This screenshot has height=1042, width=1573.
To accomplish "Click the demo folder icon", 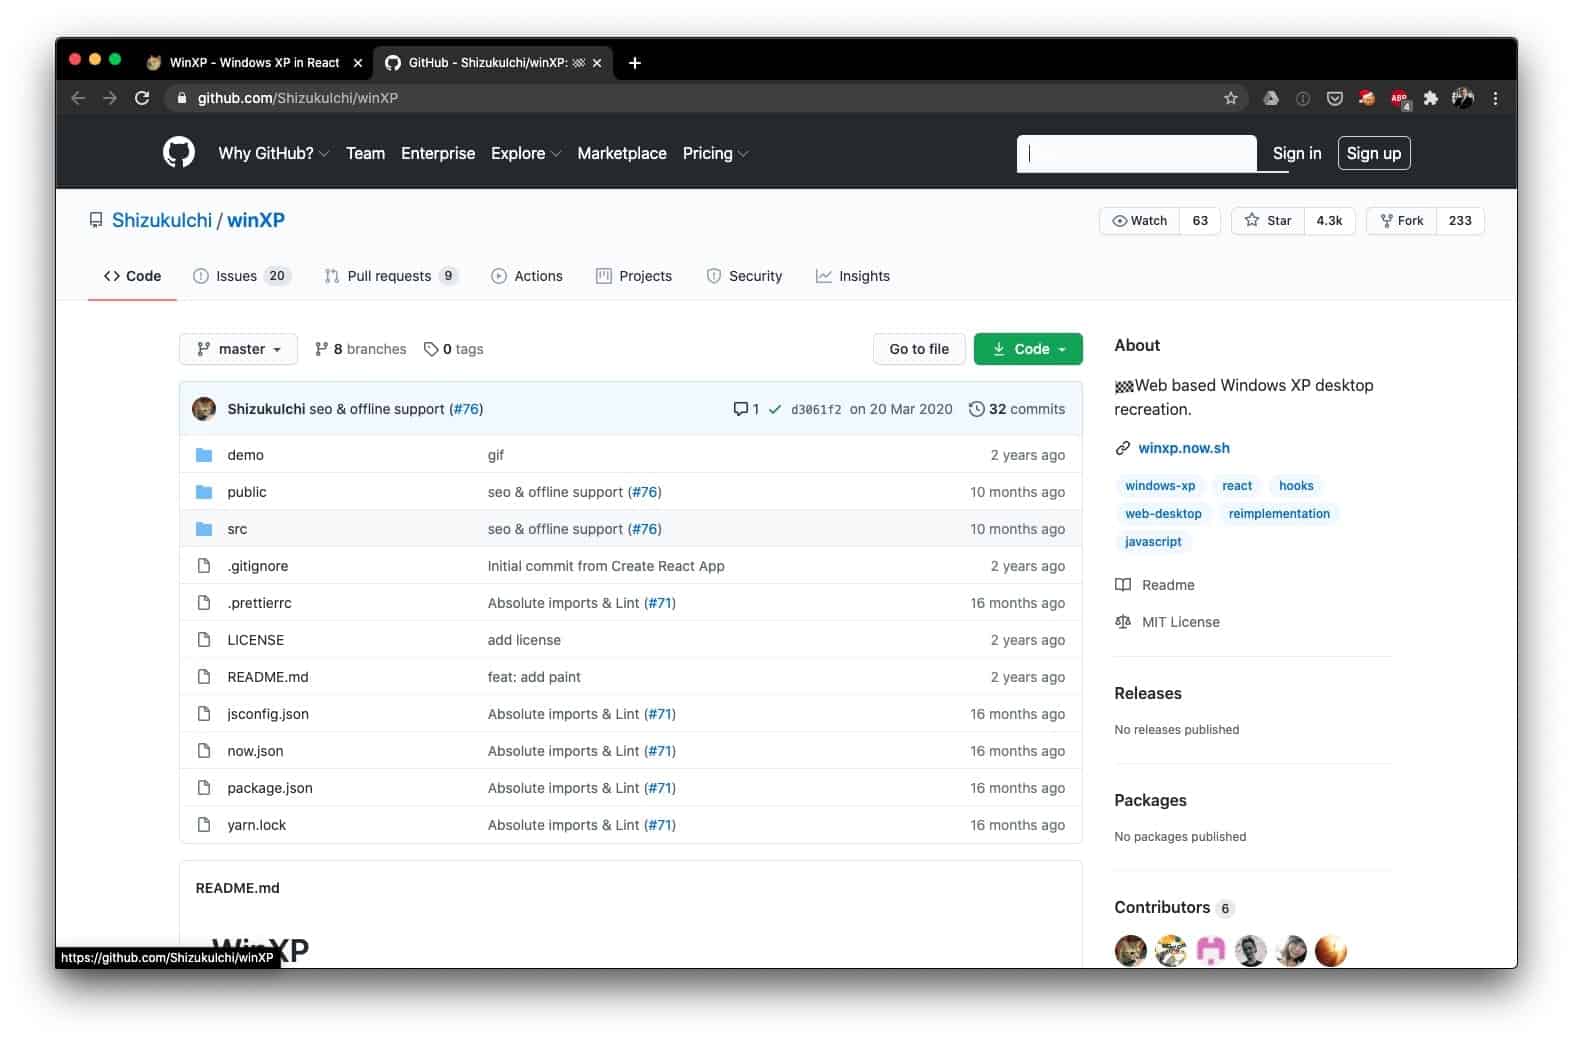I will click(x=204, y=455).
